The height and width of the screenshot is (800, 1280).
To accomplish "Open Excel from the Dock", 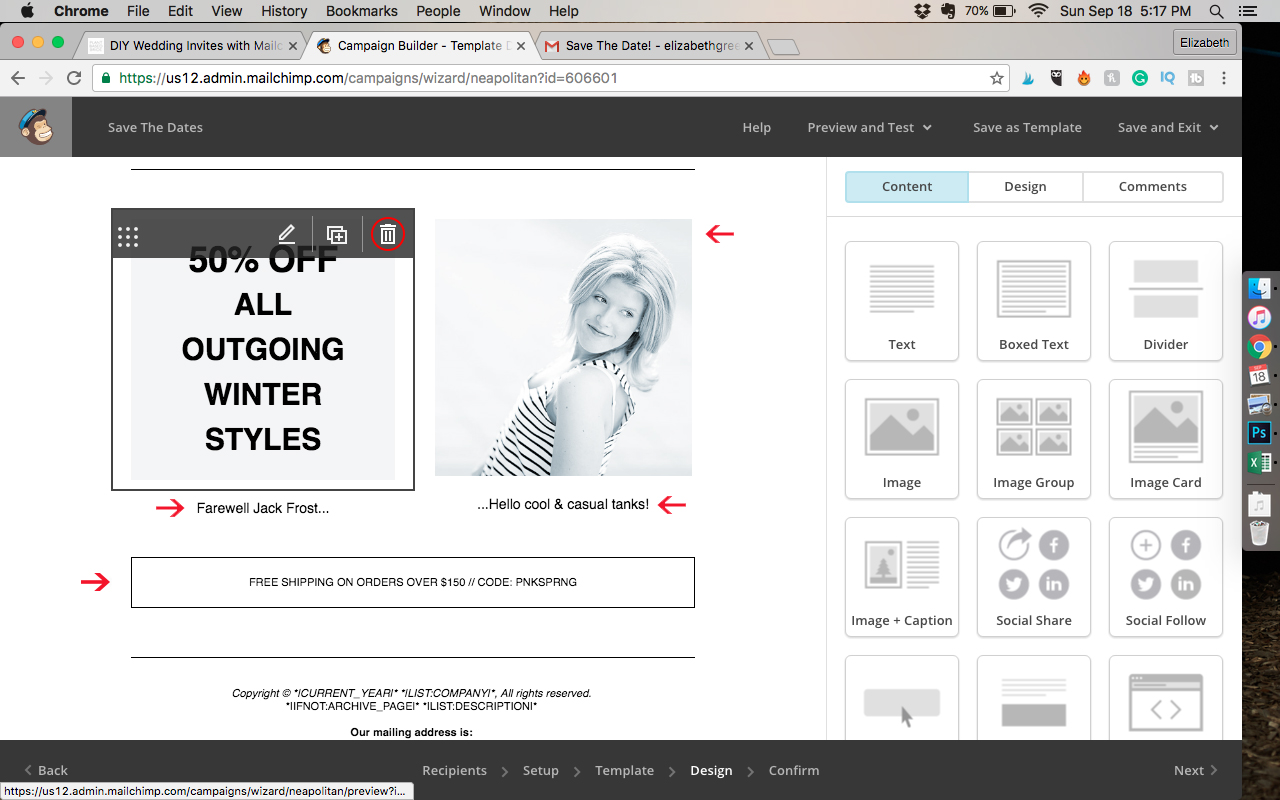I will (x=1259, y=462).
